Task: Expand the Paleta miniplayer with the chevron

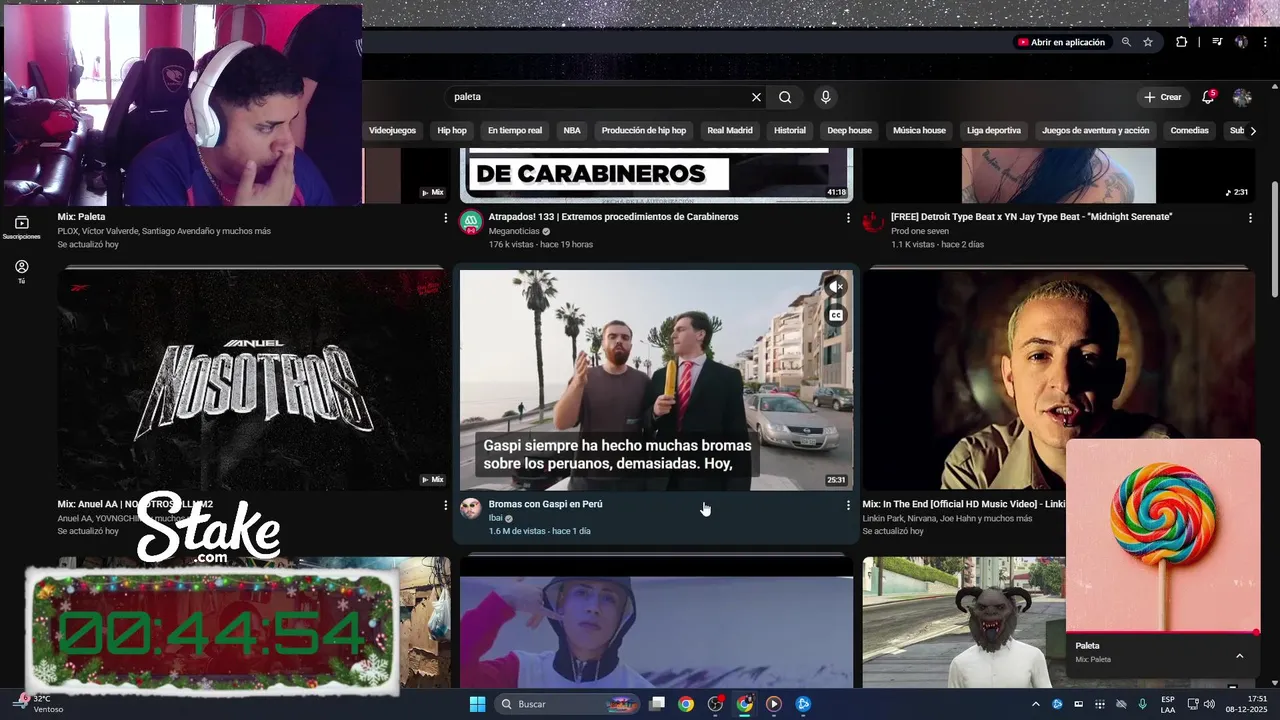Action: 1240,656
